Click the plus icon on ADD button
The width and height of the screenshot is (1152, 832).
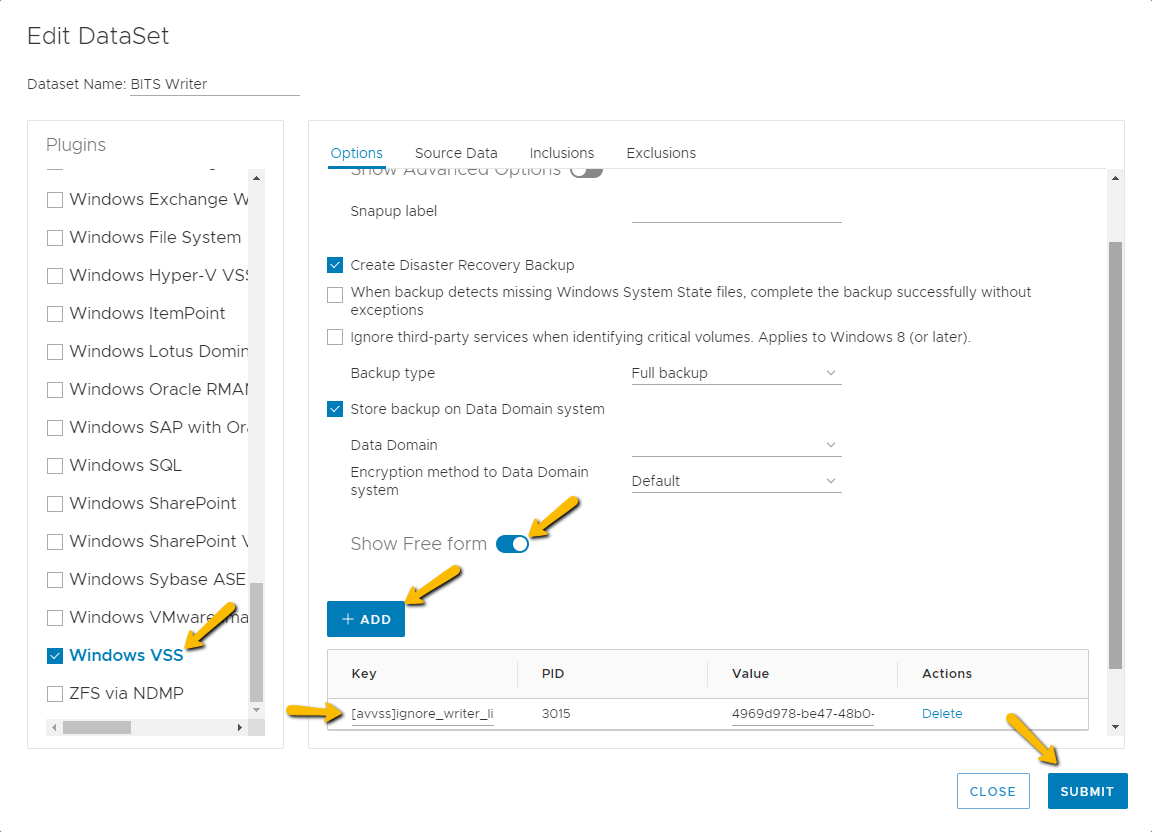coord(348,619)
